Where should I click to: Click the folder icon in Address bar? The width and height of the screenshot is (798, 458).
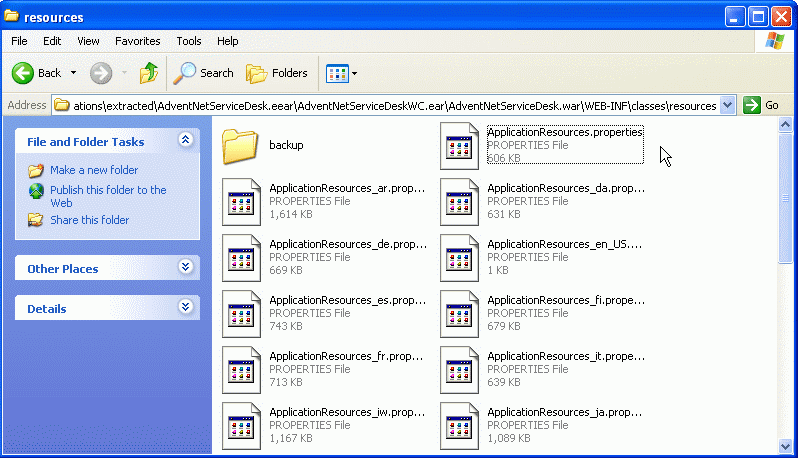point(62,105)
